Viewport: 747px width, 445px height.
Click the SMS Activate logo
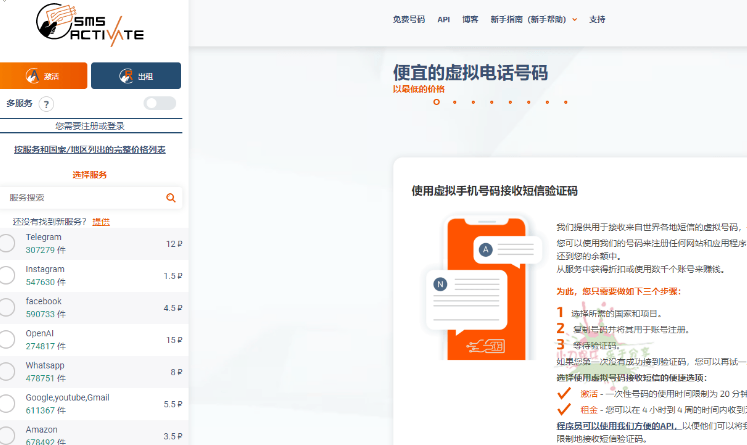coord(90,25)
